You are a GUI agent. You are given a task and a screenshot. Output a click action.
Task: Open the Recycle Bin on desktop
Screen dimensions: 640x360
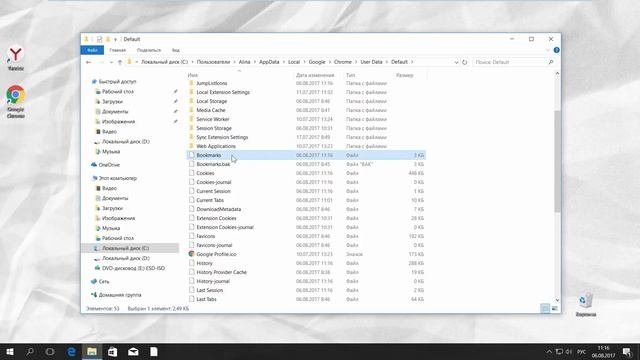586,304
